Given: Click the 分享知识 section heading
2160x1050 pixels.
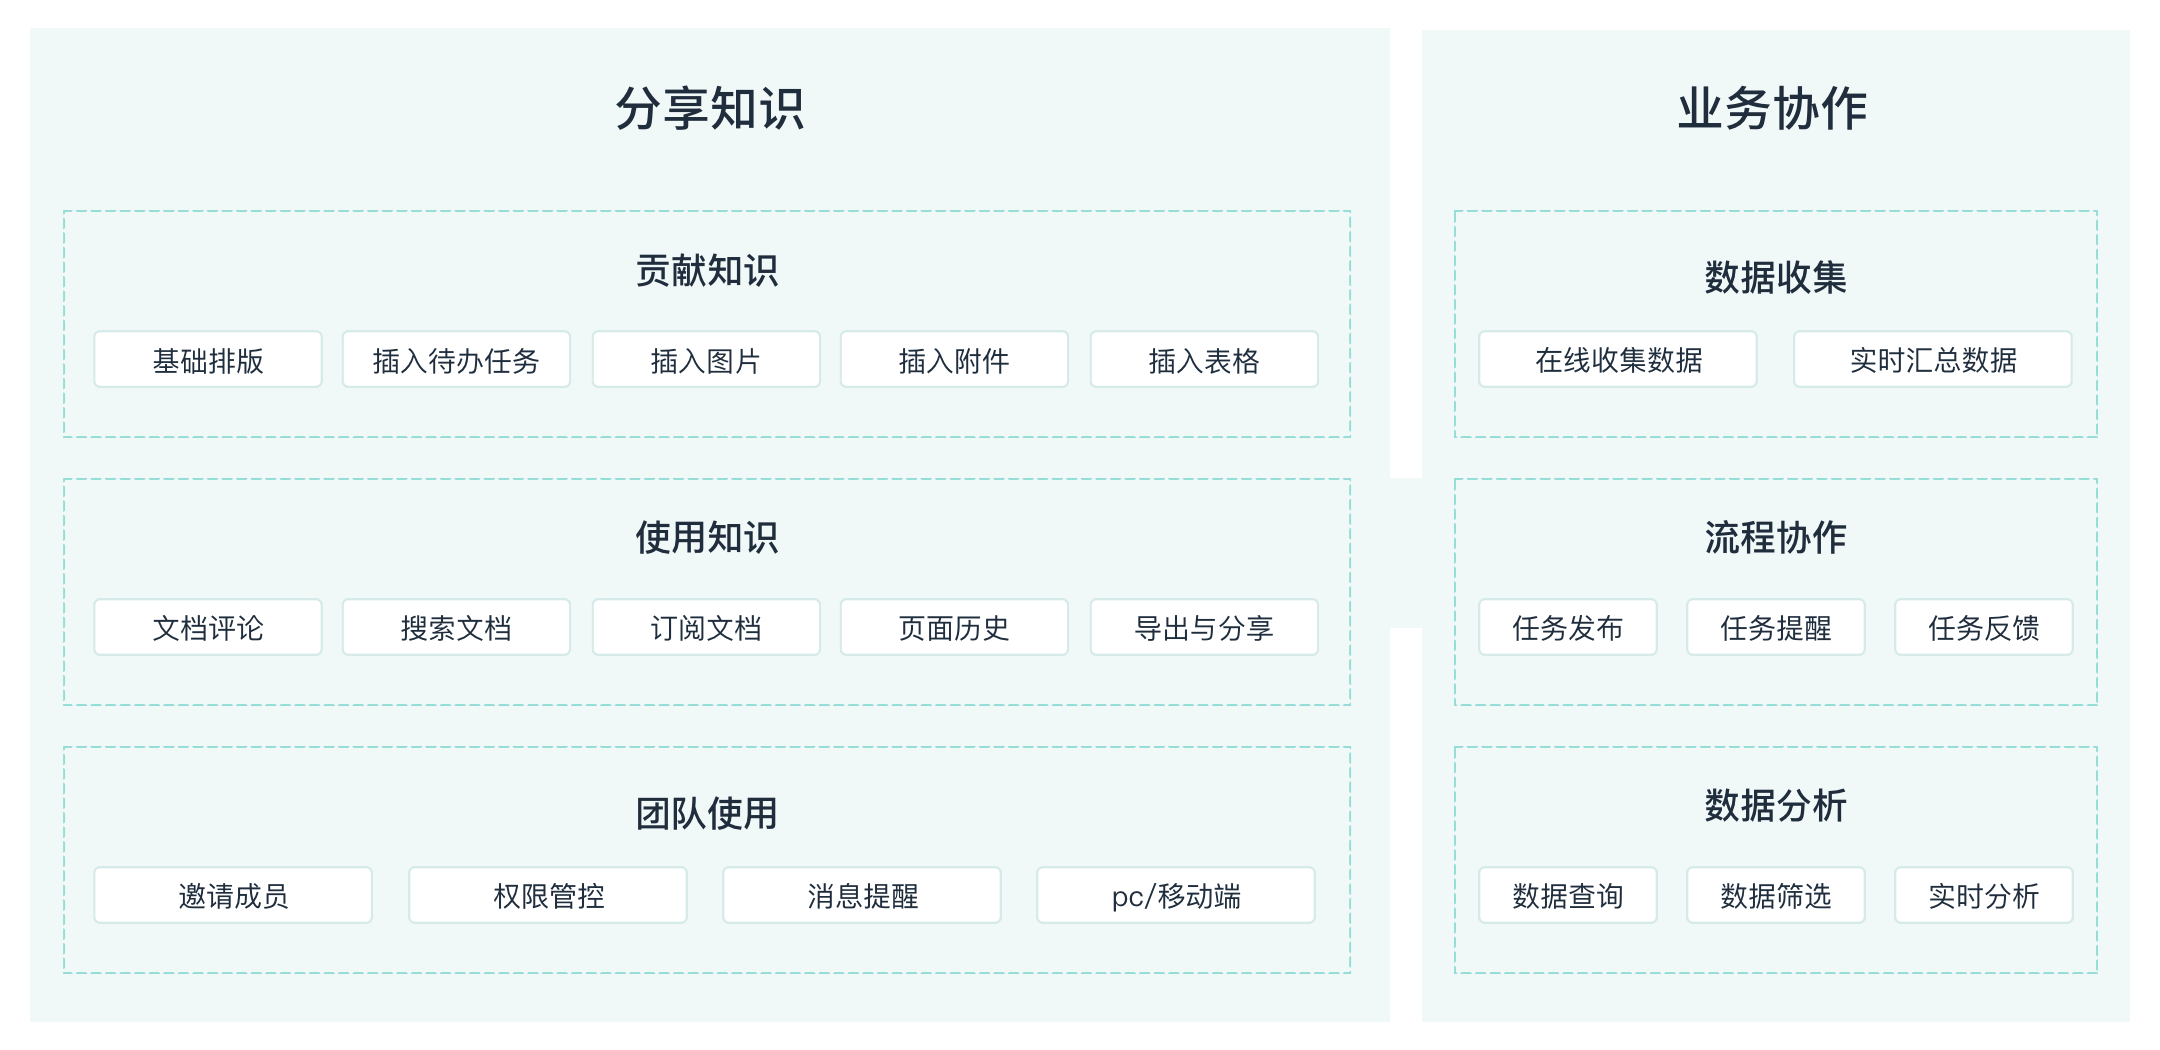Looking at the screenshot, I should (710, 108).
